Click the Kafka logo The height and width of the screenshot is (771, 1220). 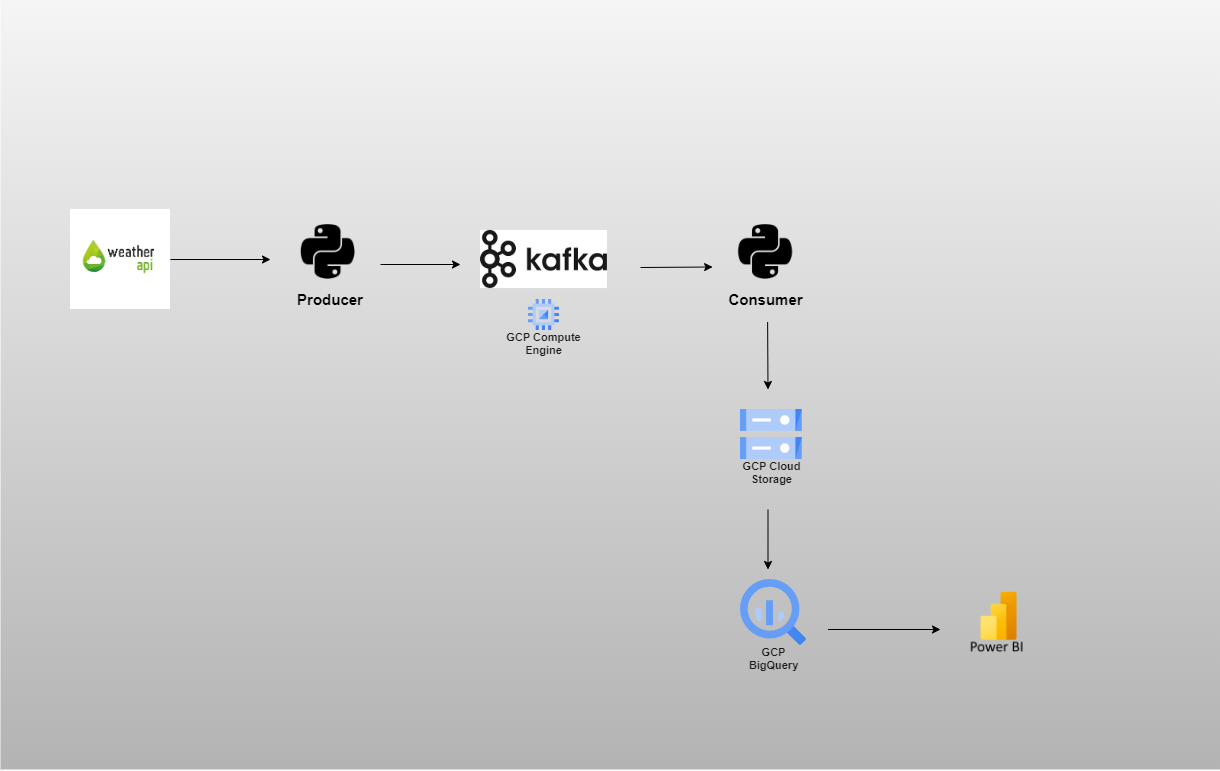click(x=543, y=259)
